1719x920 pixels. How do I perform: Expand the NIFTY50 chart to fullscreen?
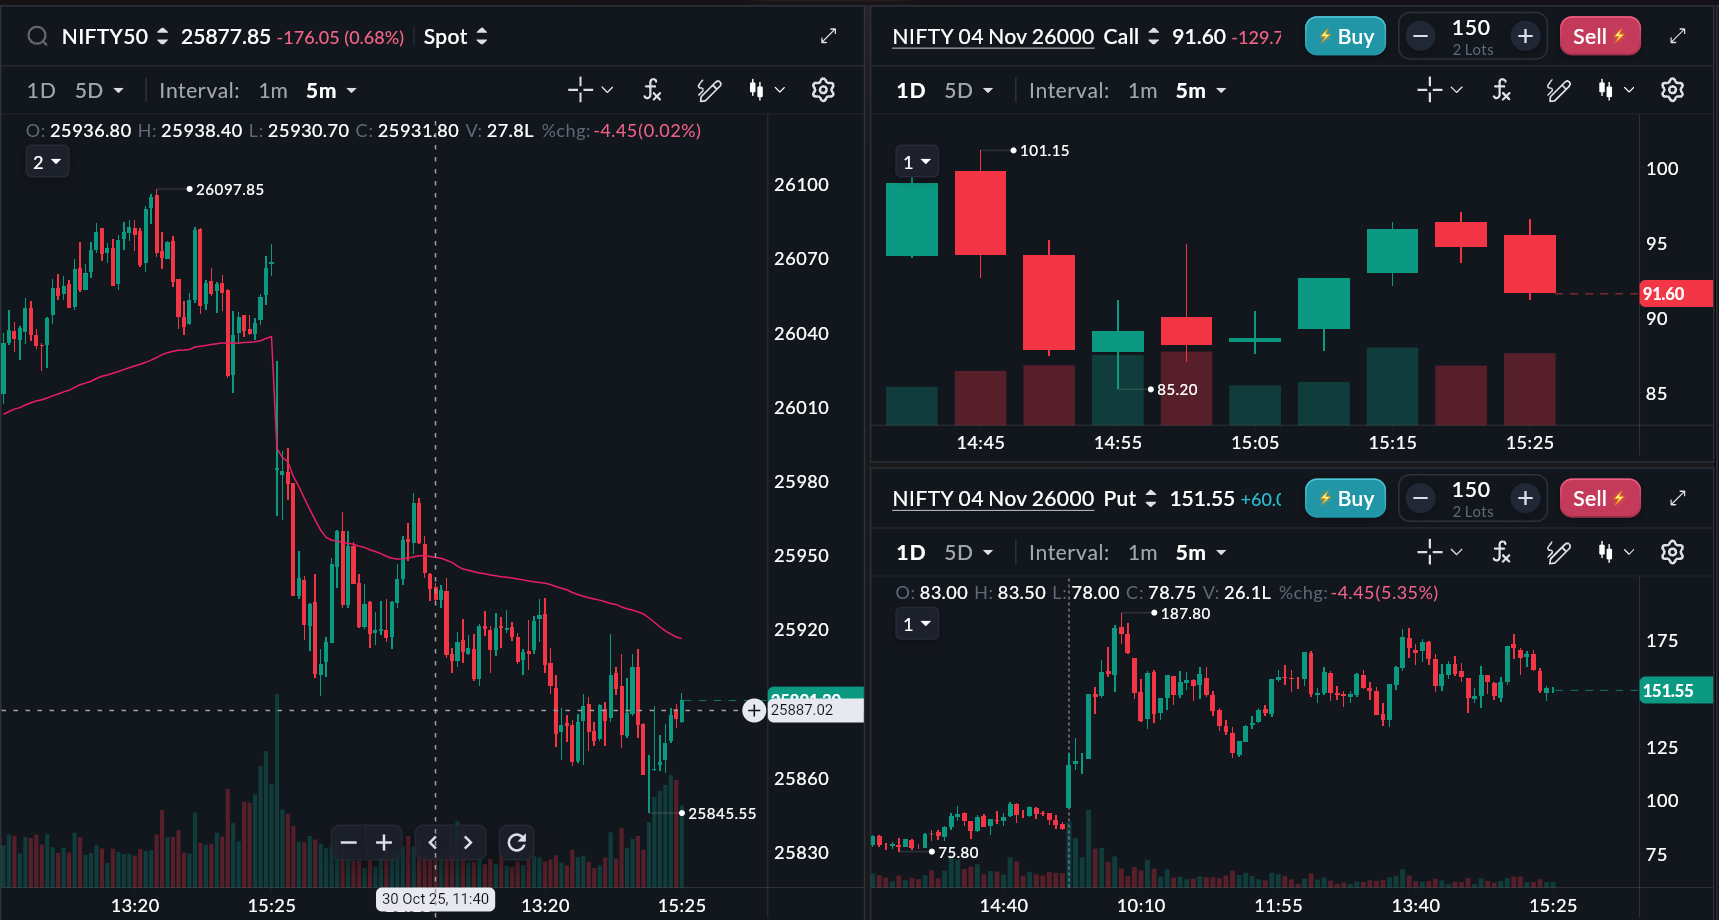point(828,36)
